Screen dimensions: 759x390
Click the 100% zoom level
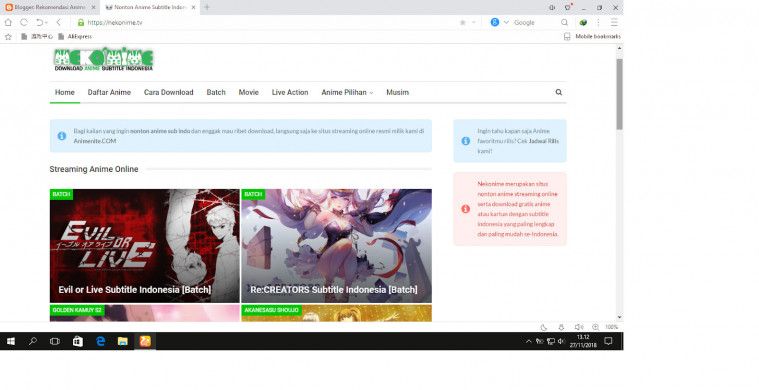611,327
